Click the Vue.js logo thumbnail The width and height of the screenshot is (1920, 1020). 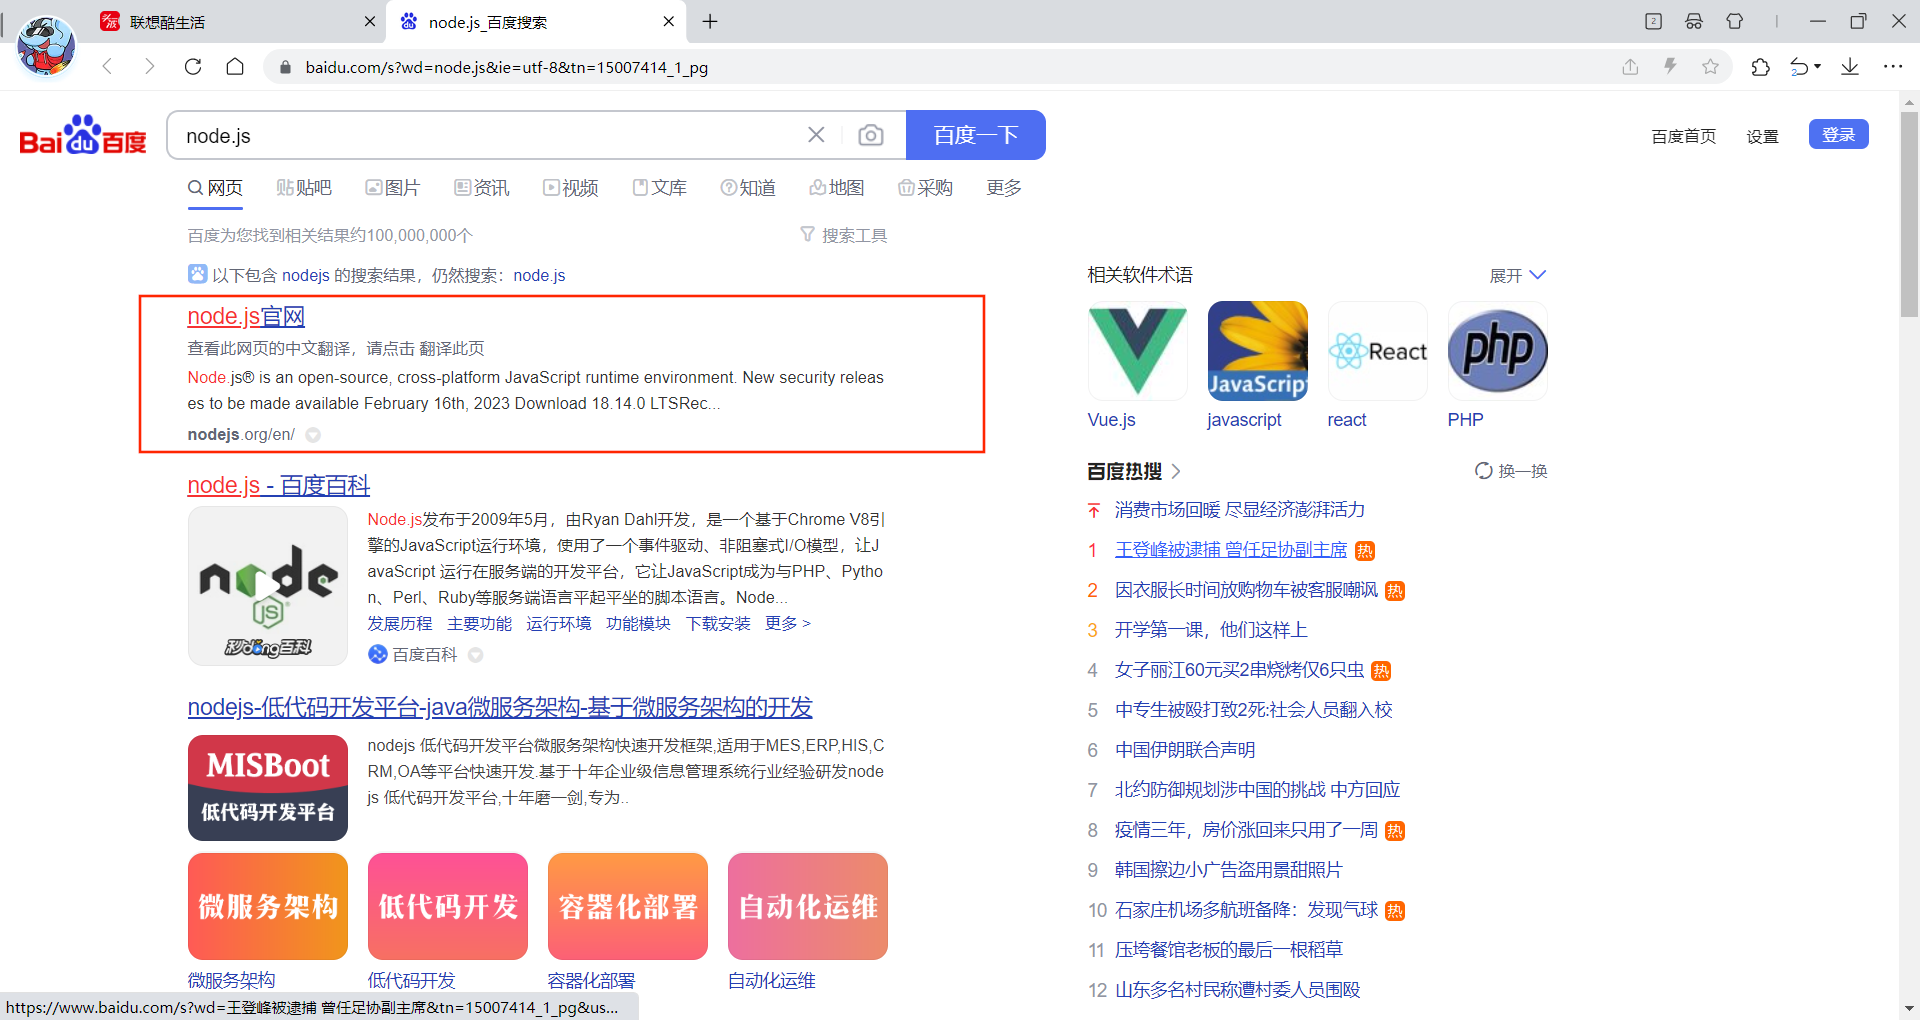pyautogui.click(x=1137, y=351)
